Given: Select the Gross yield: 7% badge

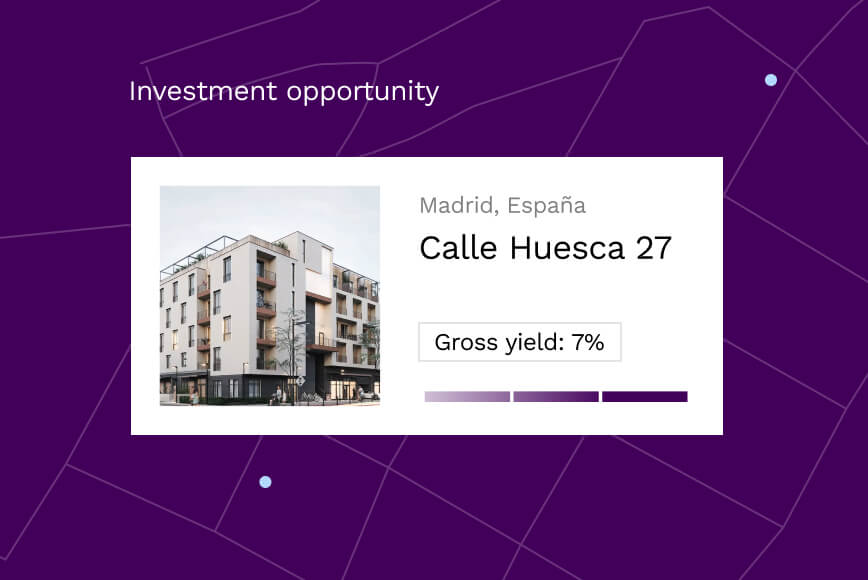Looking at the screenshot, I should click(520, 342).
